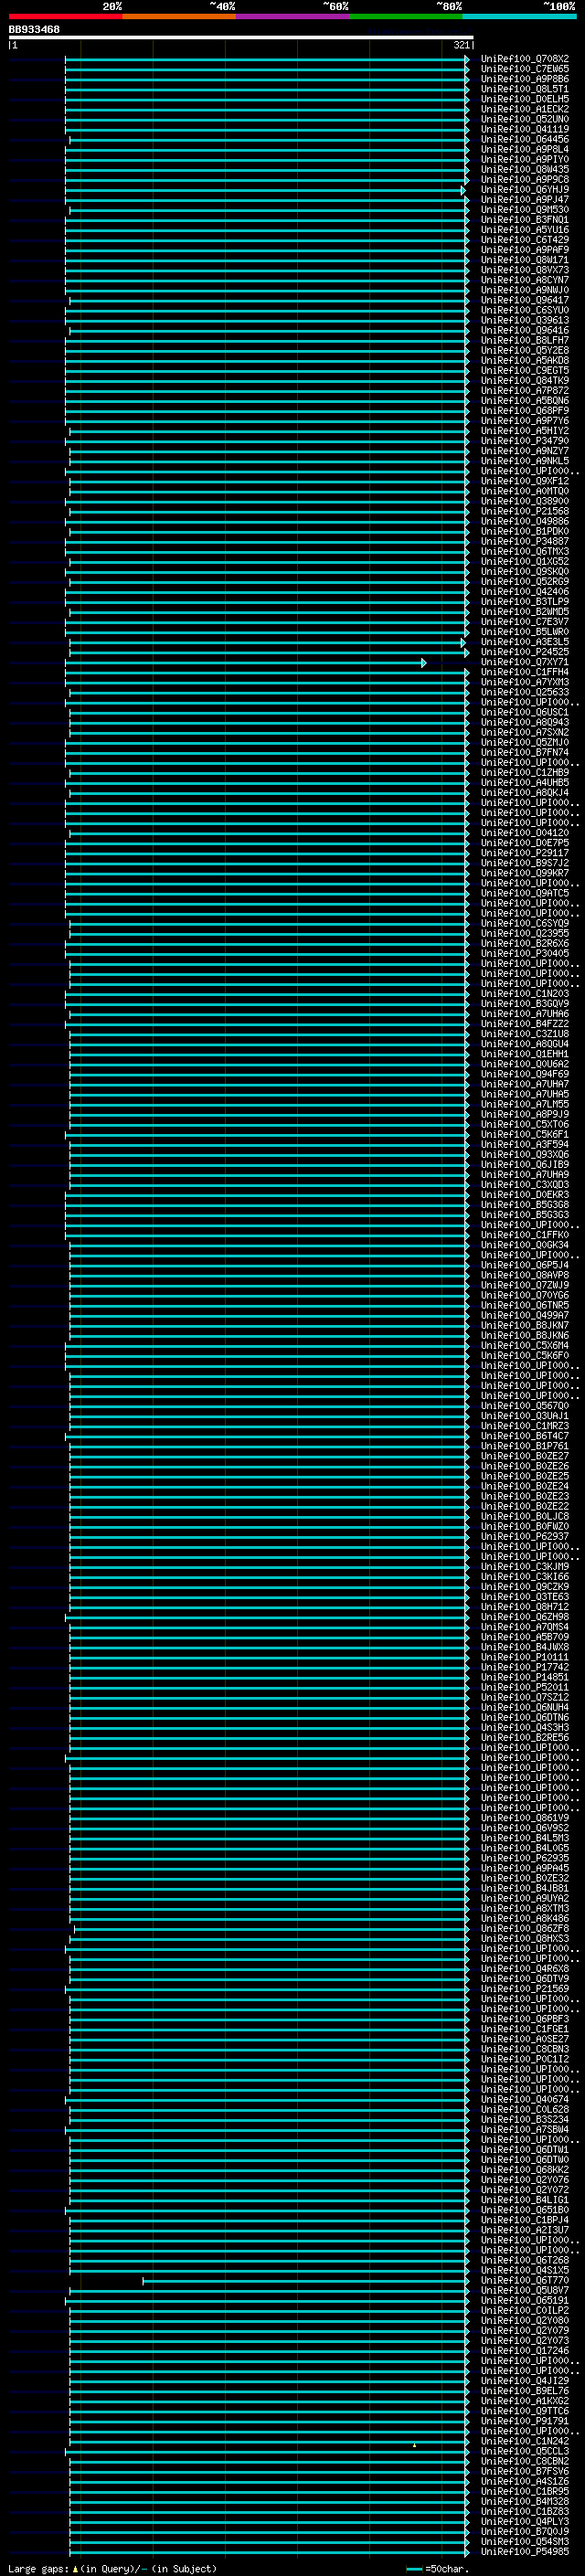Select hit UniRef100_Q8HXS3
The height and width of the screenshot is (2576, 585).
pos(525,1939)
